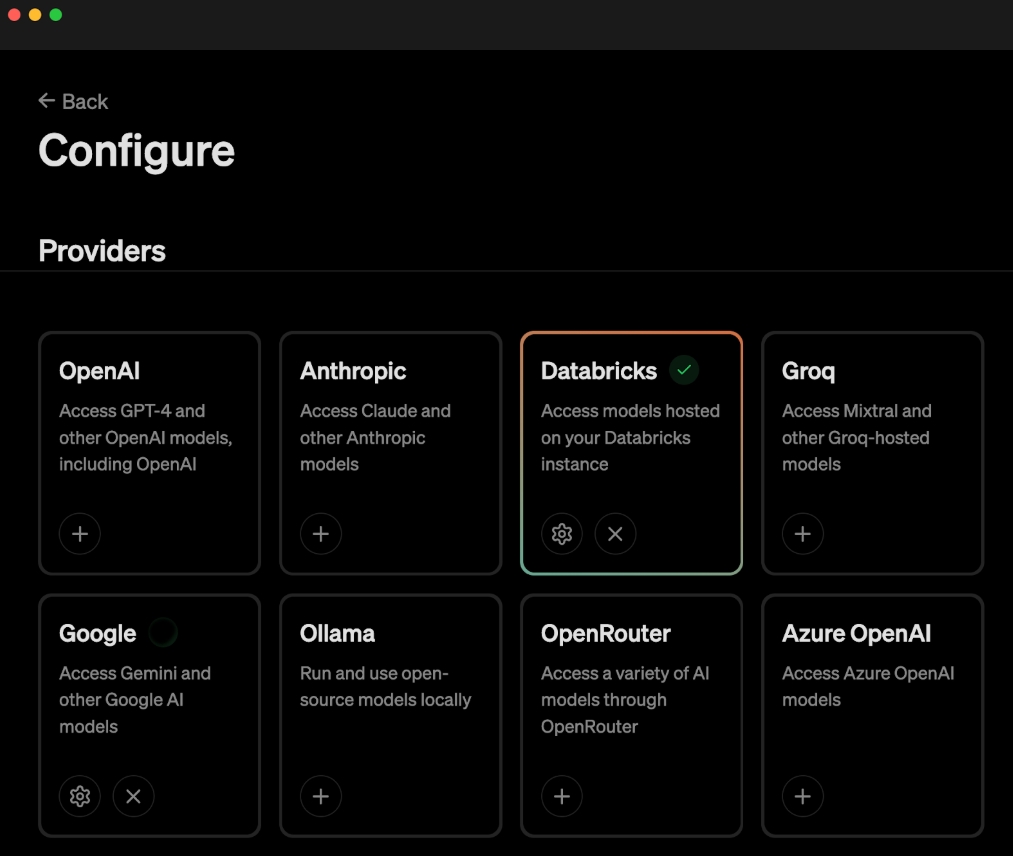Click 'Access Claude and other Anthropic models' text
1013x856 pixels.
pos(375,437)
